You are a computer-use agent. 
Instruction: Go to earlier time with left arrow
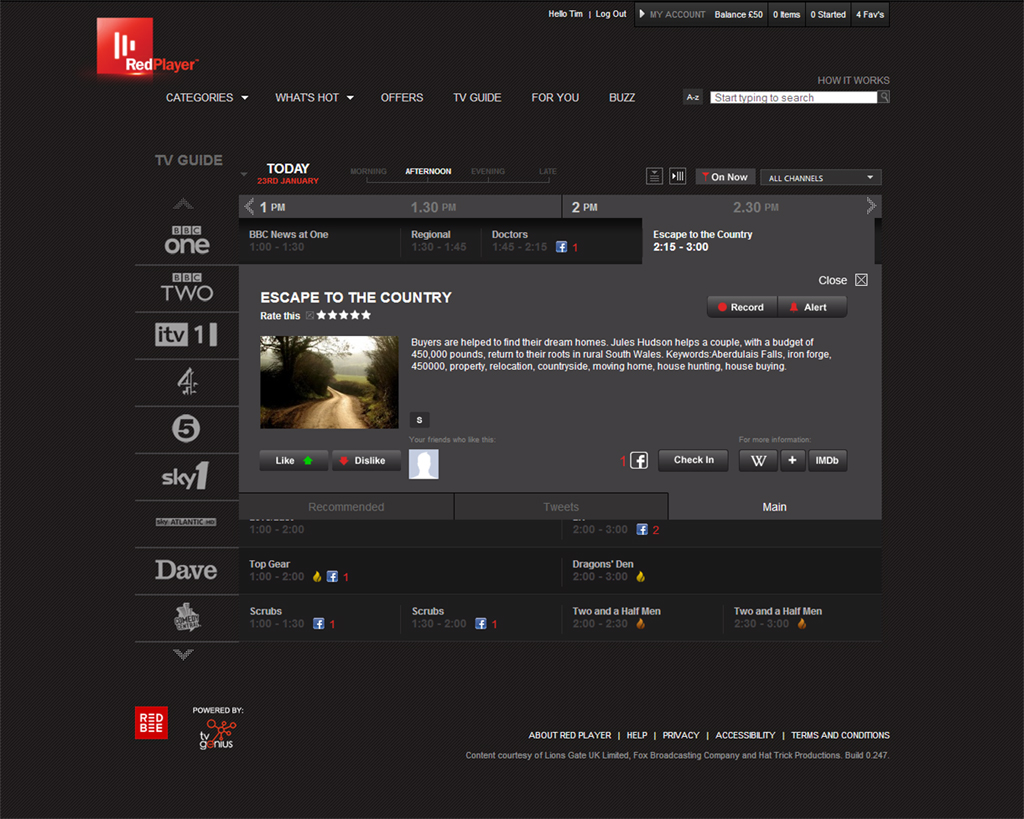point(248,207)
